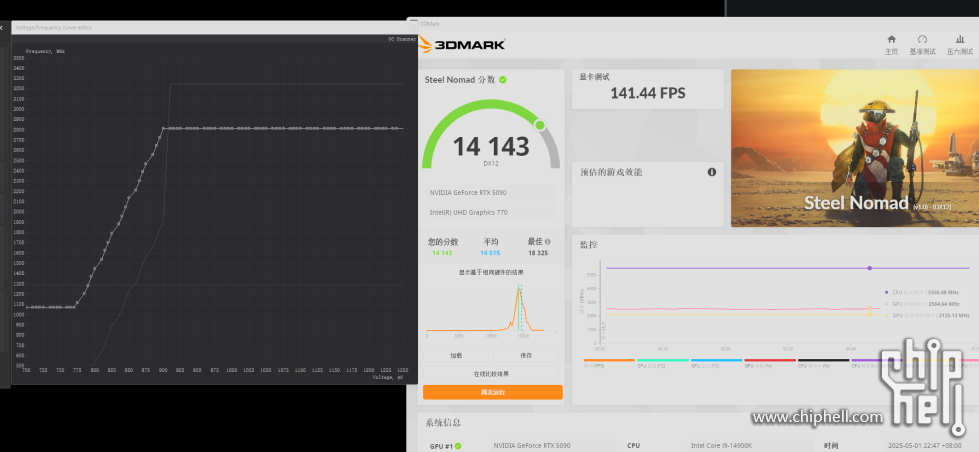This screenshot has width=979, height=452.
Task: Click the green check next to GPU #1
Action: click(458, 446)
